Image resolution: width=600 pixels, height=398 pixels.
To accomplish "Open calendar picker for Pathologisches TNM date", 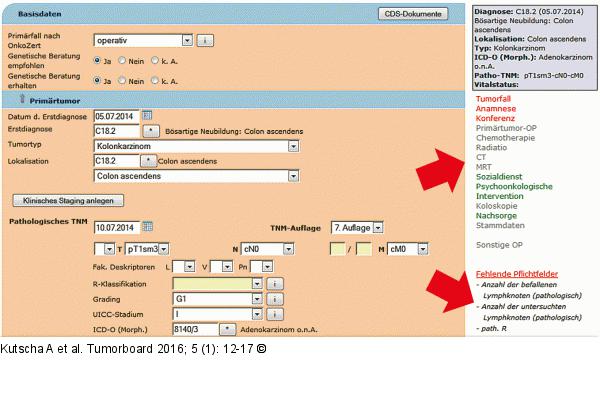I will click(147, 227).
